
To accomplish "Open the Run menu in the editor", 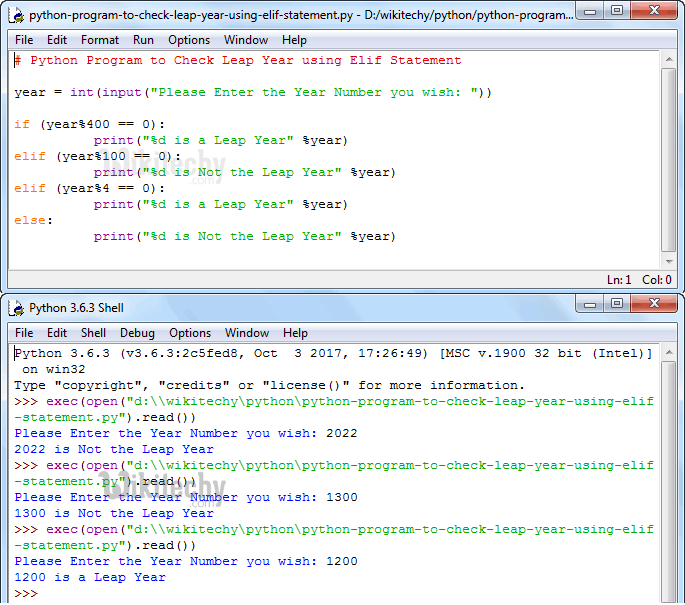I will tap(144, 40).
